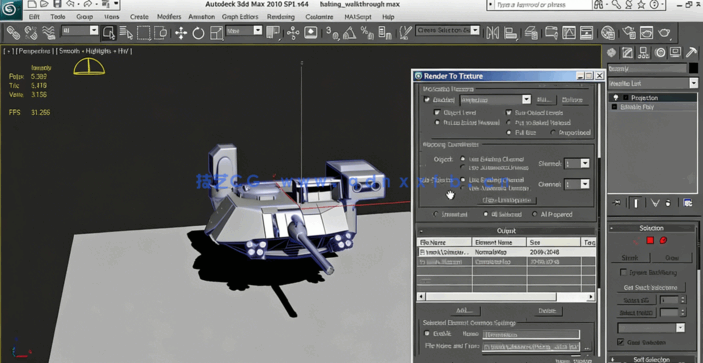Activate the Select and Scale tool
Screen dimensions: 703x363
(216, 33)
